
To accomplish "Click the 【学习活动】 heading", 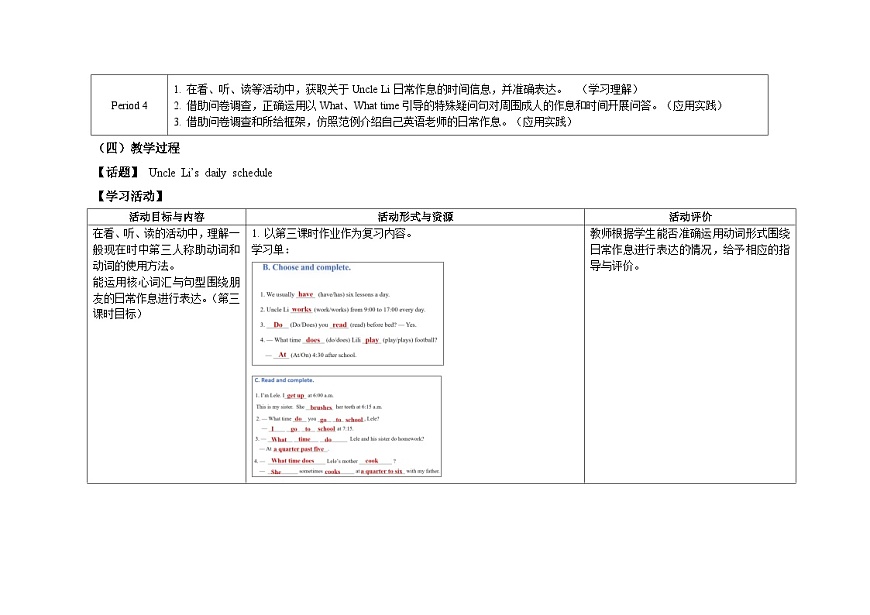I will 130,196.
